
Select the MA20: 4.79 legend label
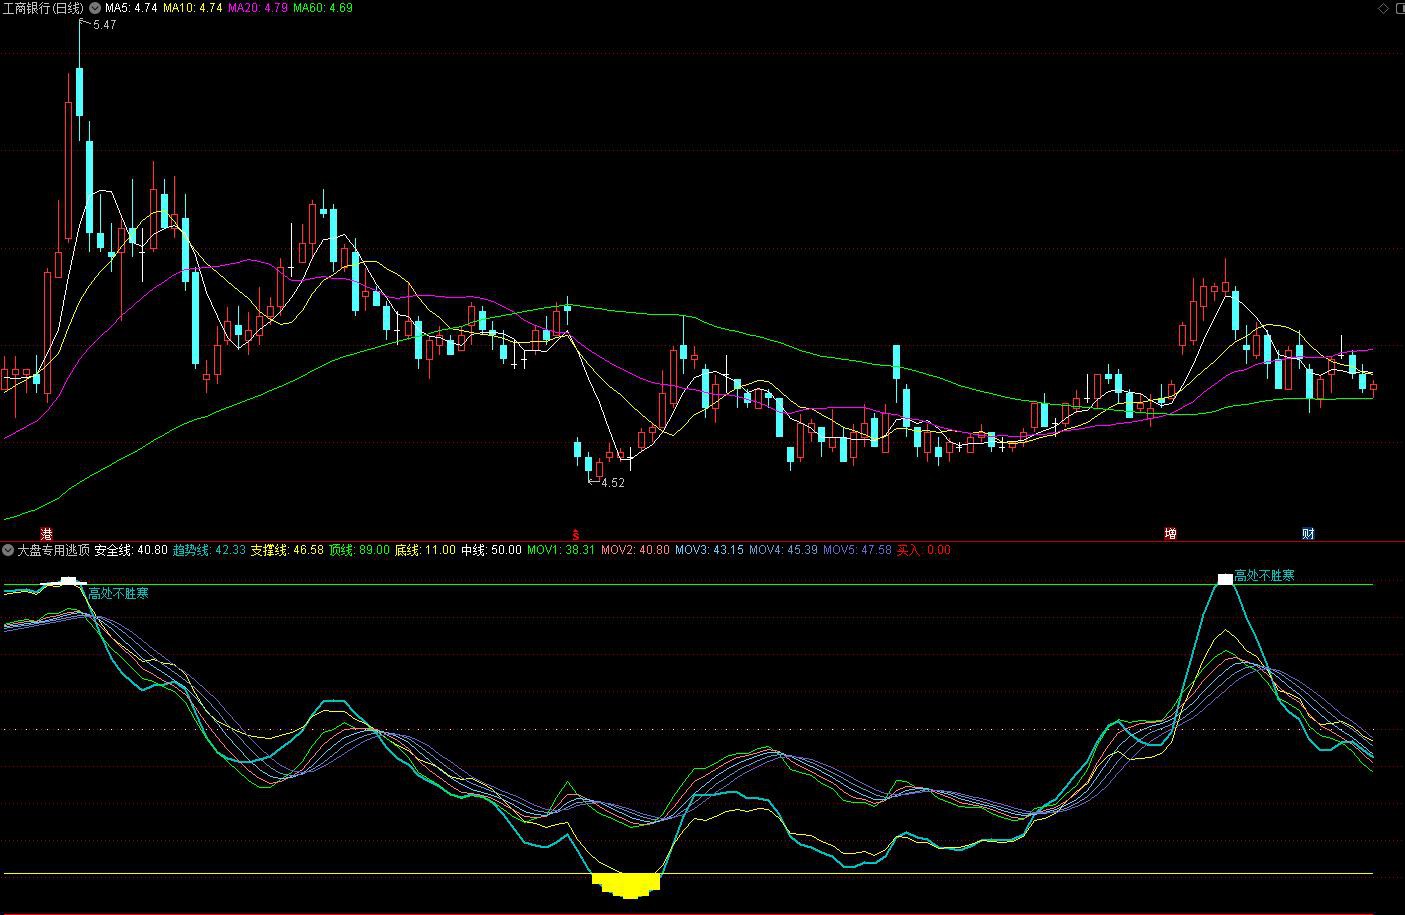pos(258,7)
